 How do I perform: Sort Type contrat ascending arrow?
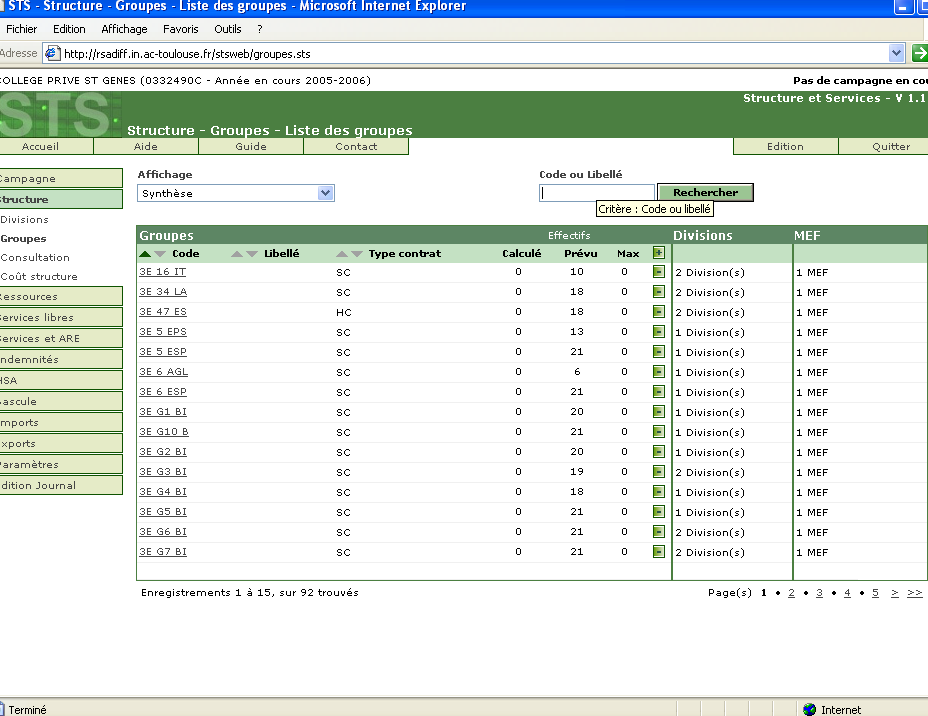(x=341, y=253)
